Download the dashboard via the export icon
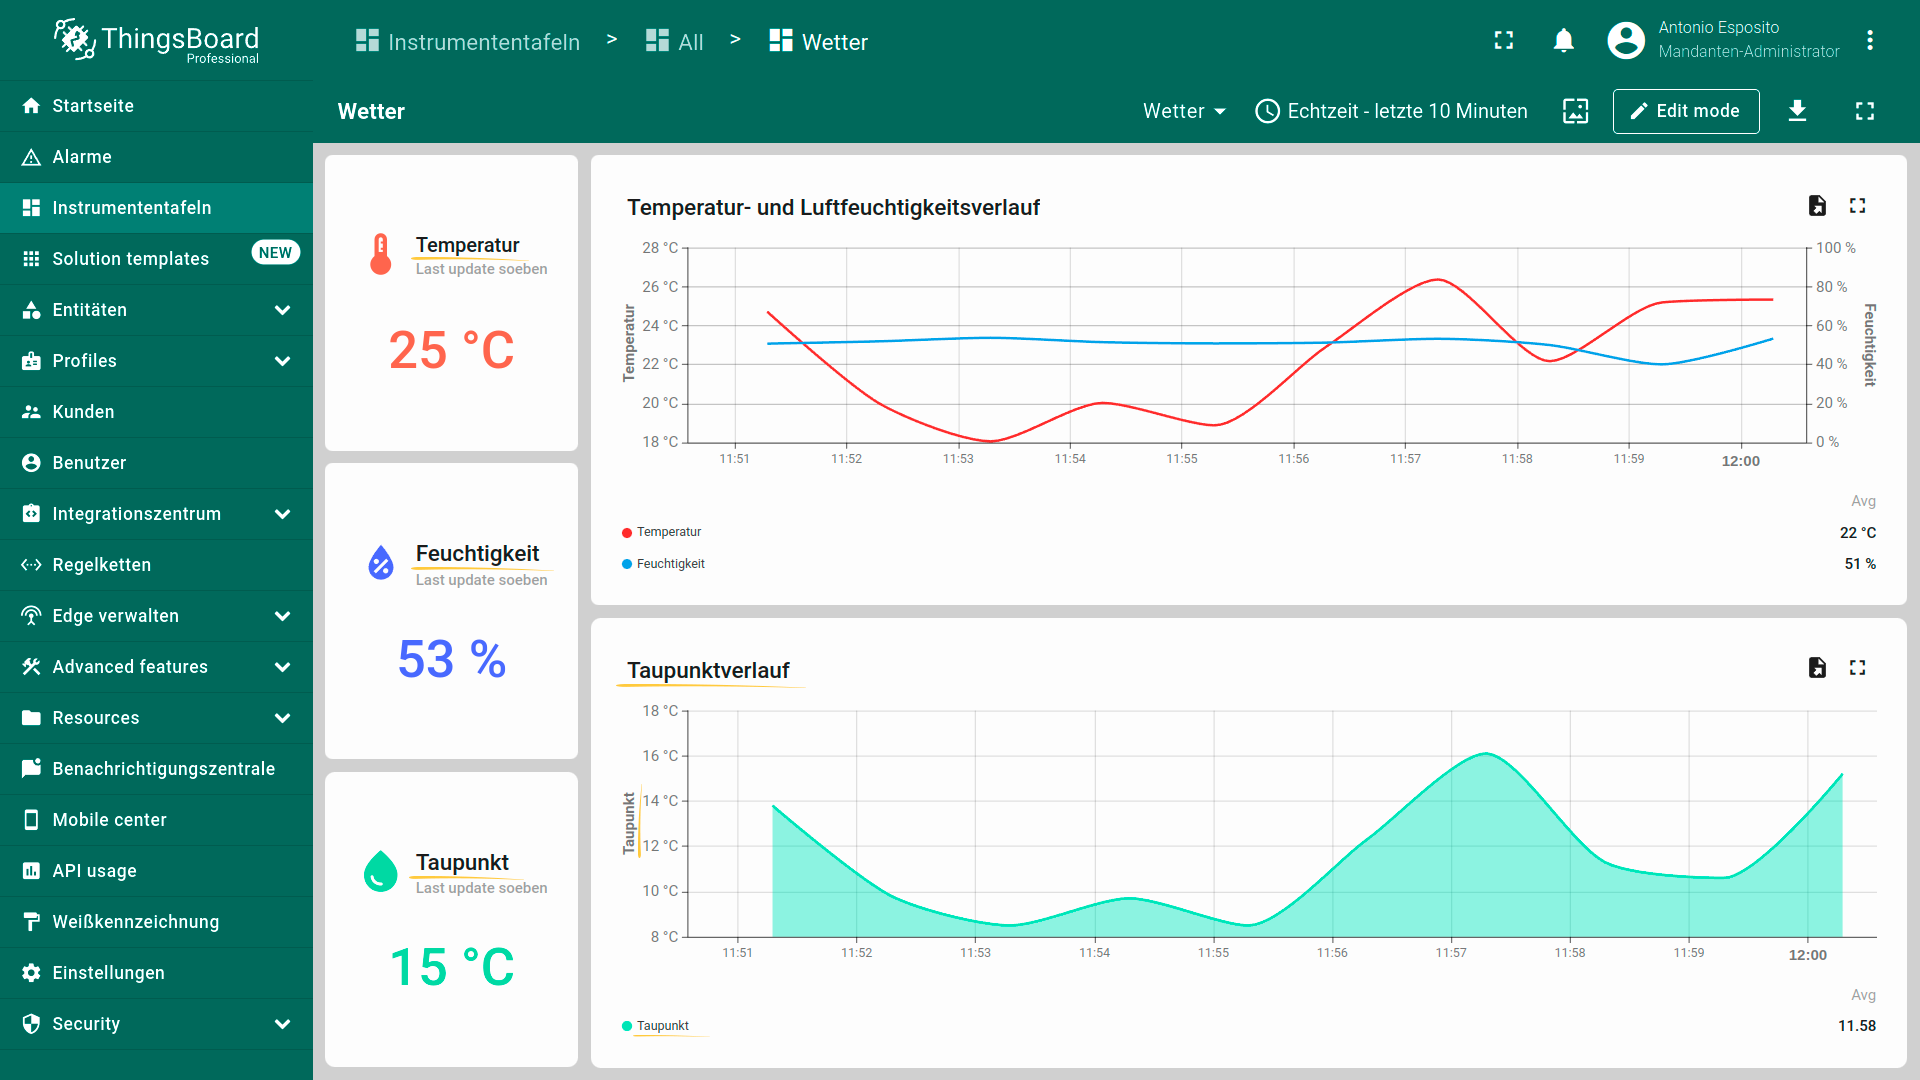1920x1080 pixels. [1797, 111]
